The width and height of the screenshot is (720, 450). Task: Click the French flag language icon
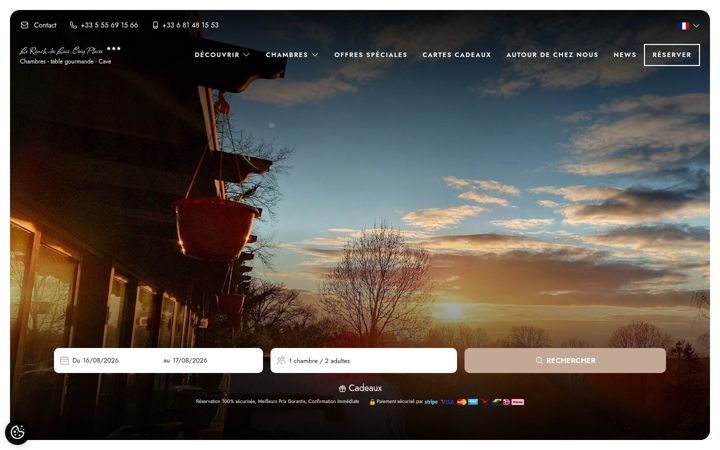click(684, 26)
